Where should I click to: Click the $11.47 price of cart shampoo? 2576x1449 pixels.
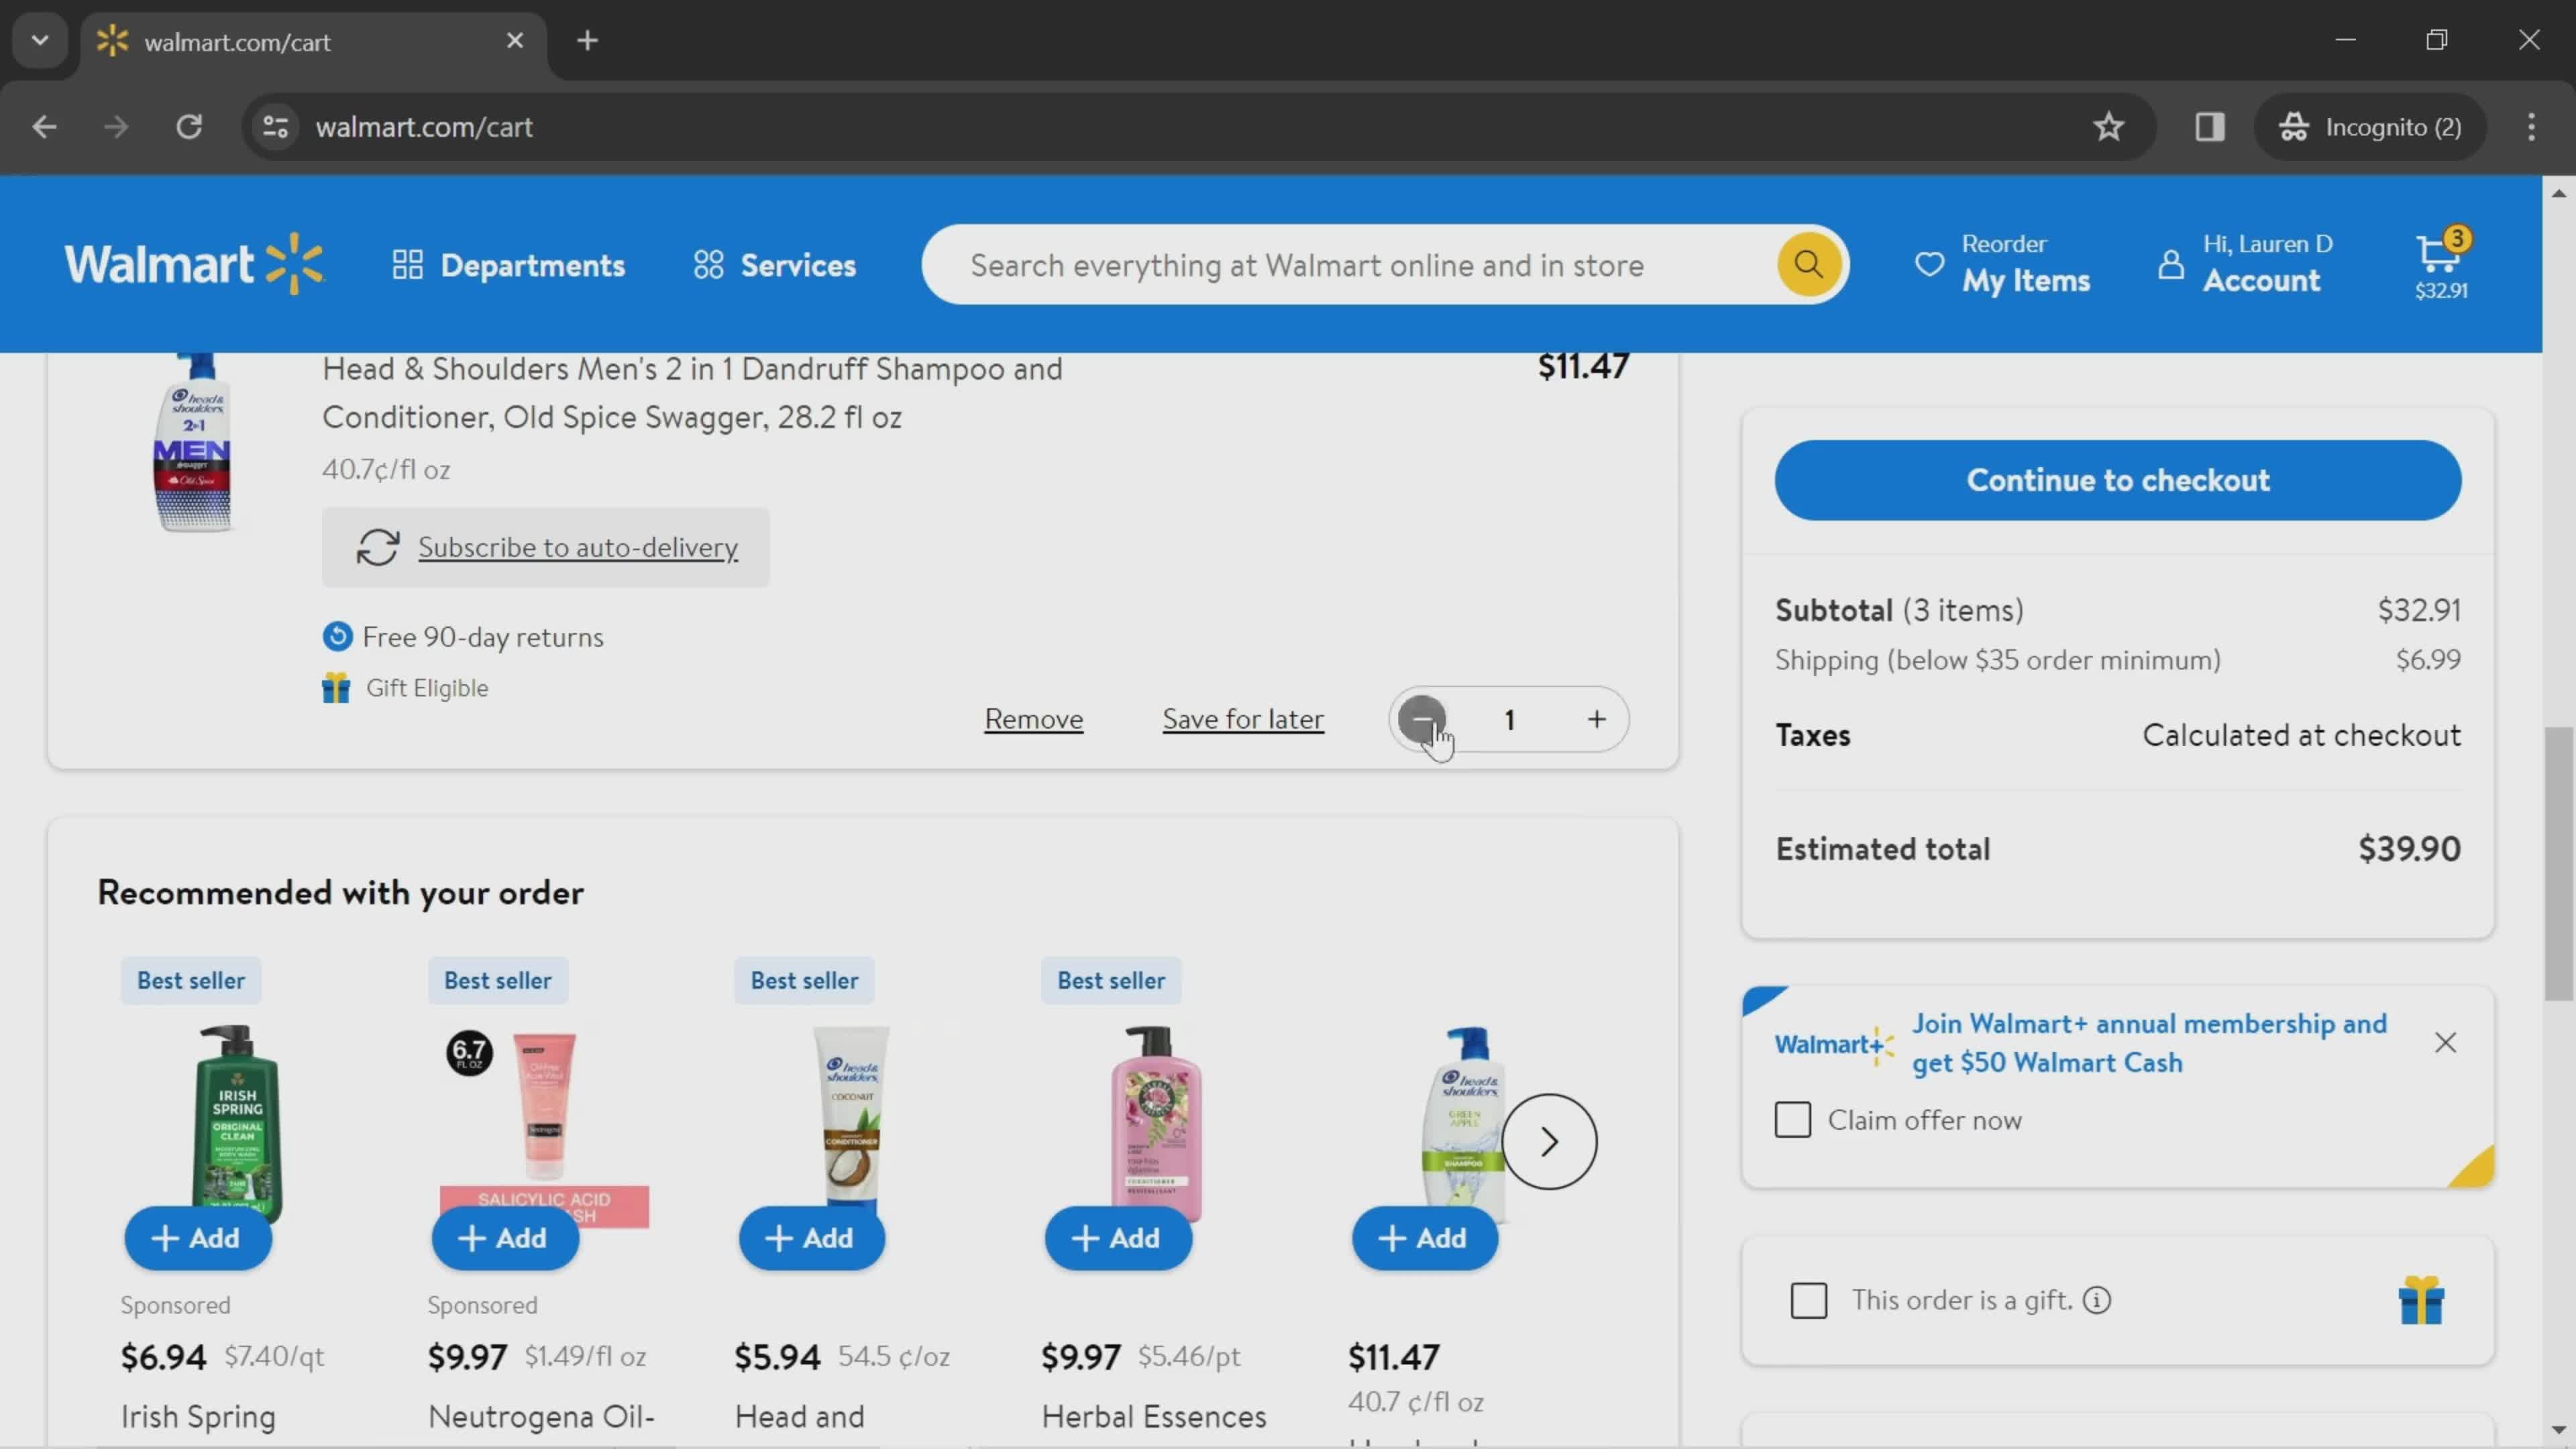point(1583,367)
